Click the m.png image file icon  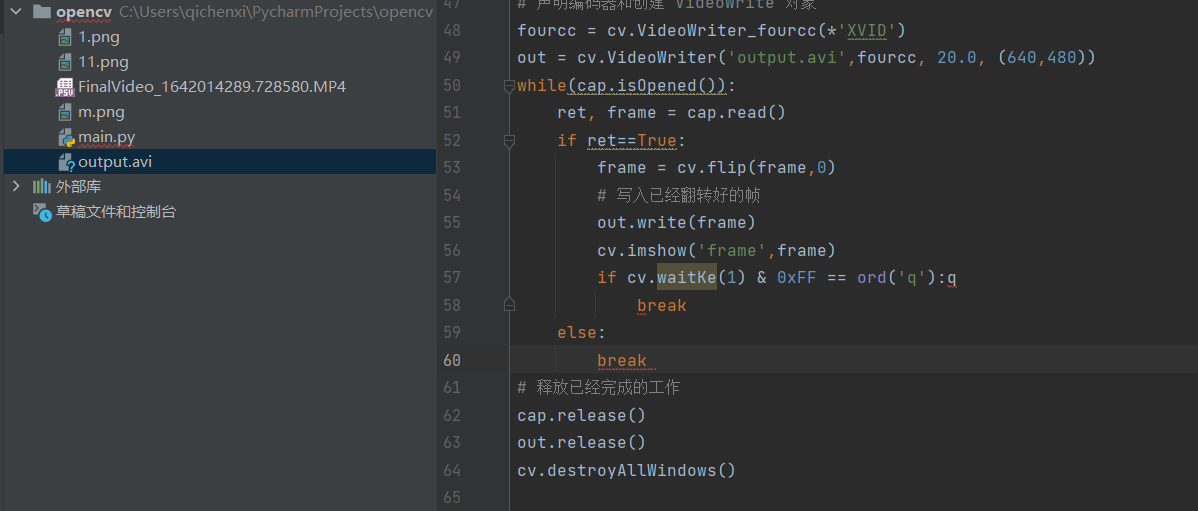pos(65,112)
